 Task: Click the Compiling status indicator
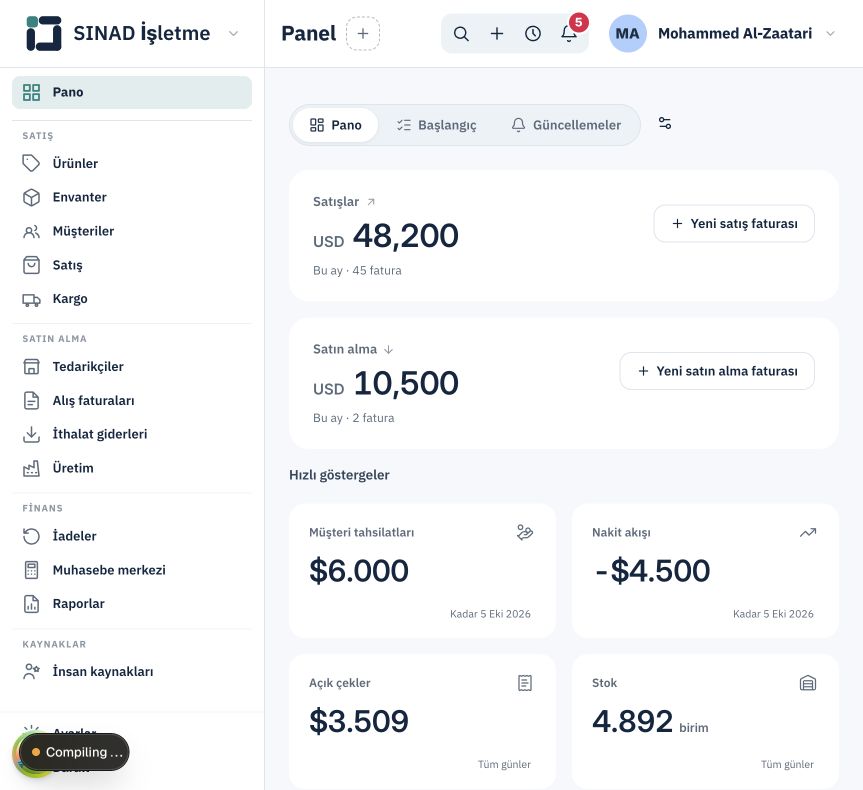(x=74, y=752)
